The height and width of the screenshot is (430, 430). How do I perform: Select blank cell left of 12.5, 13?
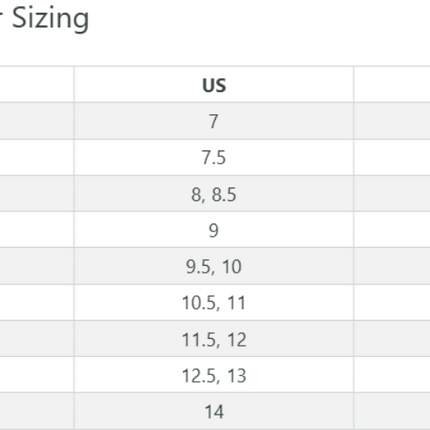point(37,375)
